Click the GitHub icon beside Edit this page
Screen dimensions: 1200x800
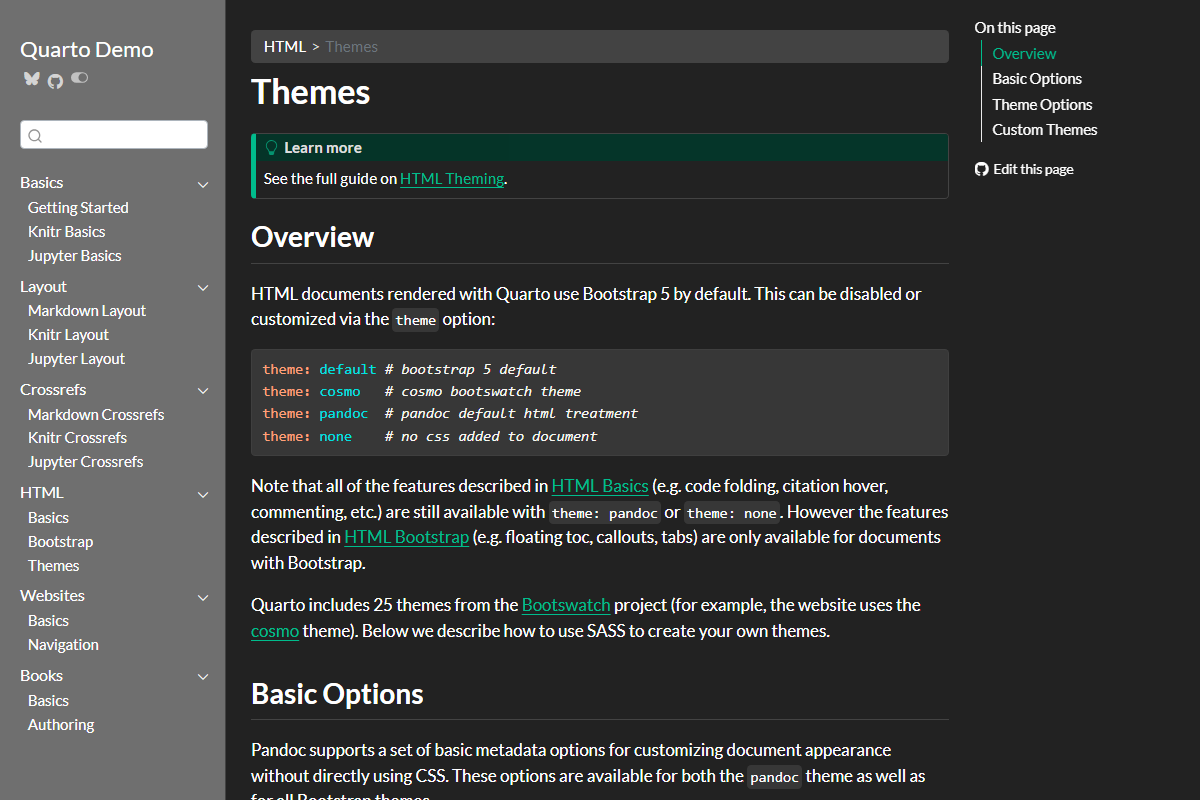pos(981,169)
